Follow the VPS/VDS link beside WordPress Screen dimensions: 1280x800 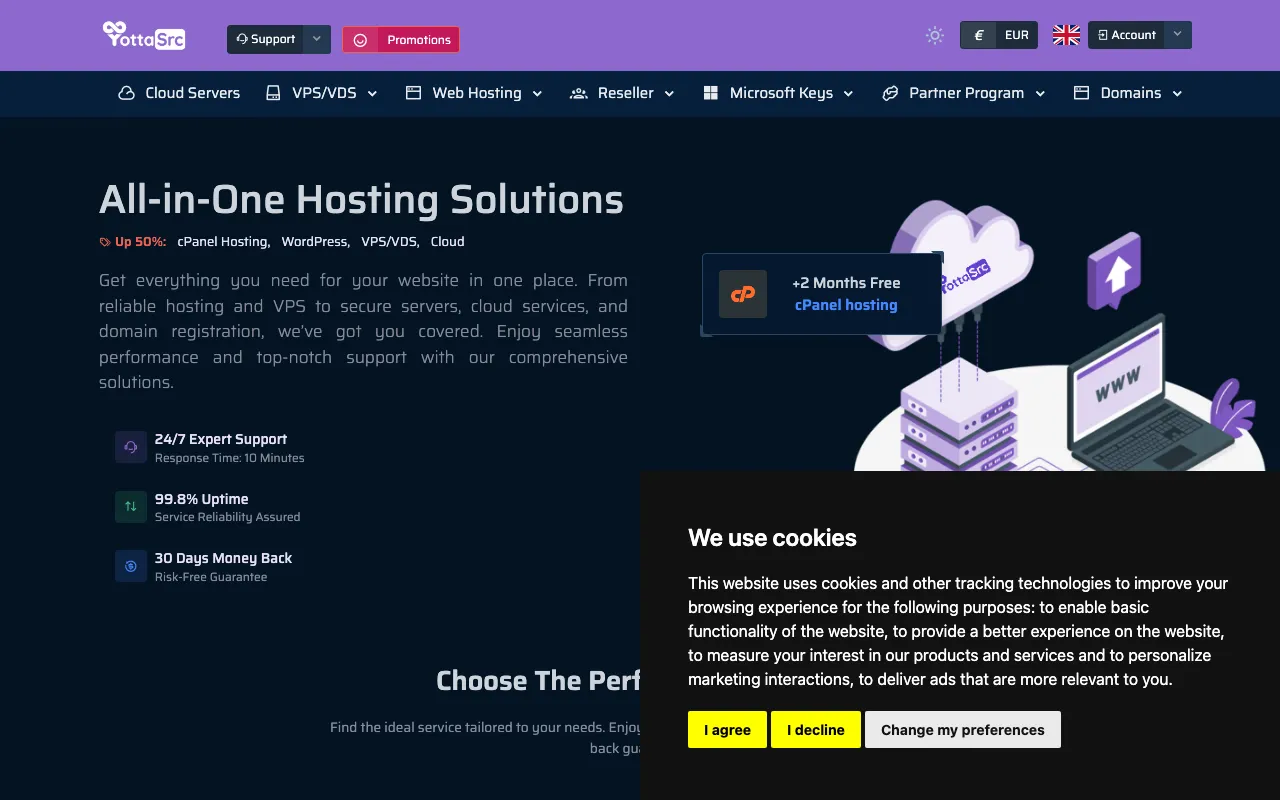(x=388, y=242)
